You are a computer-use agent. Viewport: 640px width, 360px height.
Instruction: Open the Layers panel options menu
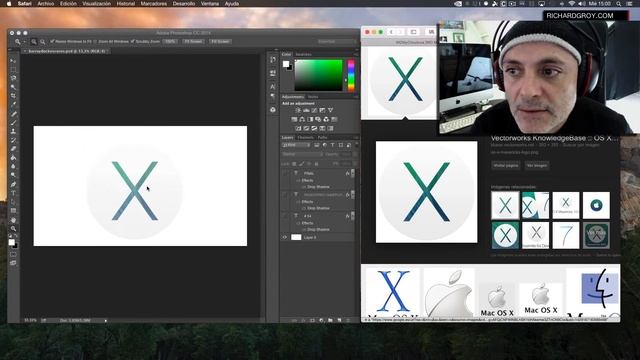356,138
